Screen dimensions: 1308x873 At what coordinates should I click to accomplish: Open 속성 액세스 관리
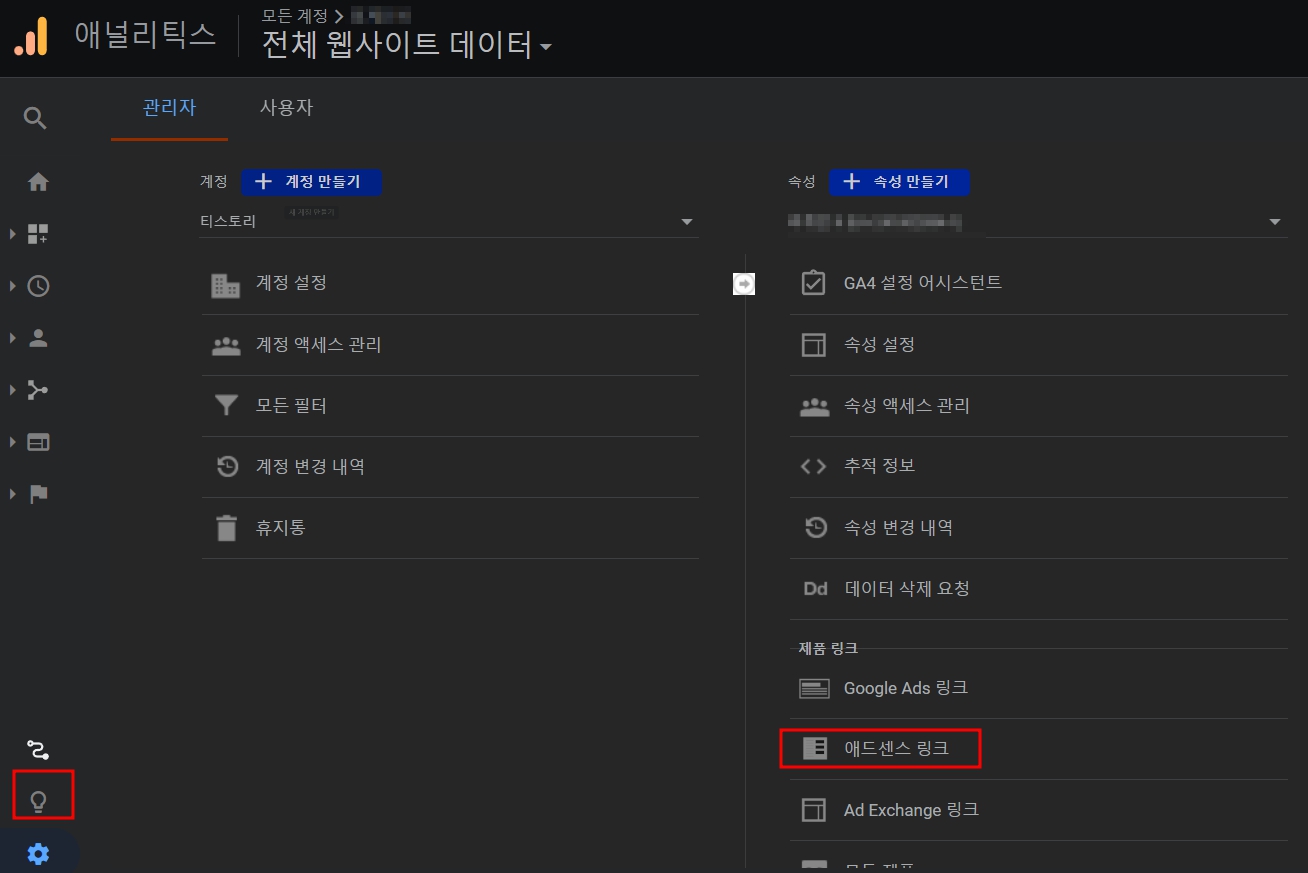(x=1038, y=406)
